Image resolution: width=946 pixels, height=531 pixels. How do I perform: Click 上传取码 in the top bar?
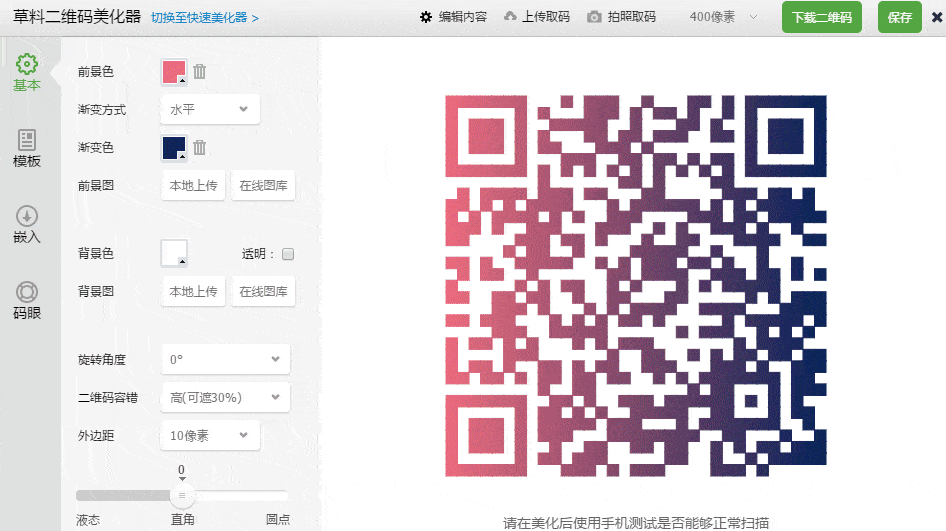pyautogui.click(x=546, y=17)
